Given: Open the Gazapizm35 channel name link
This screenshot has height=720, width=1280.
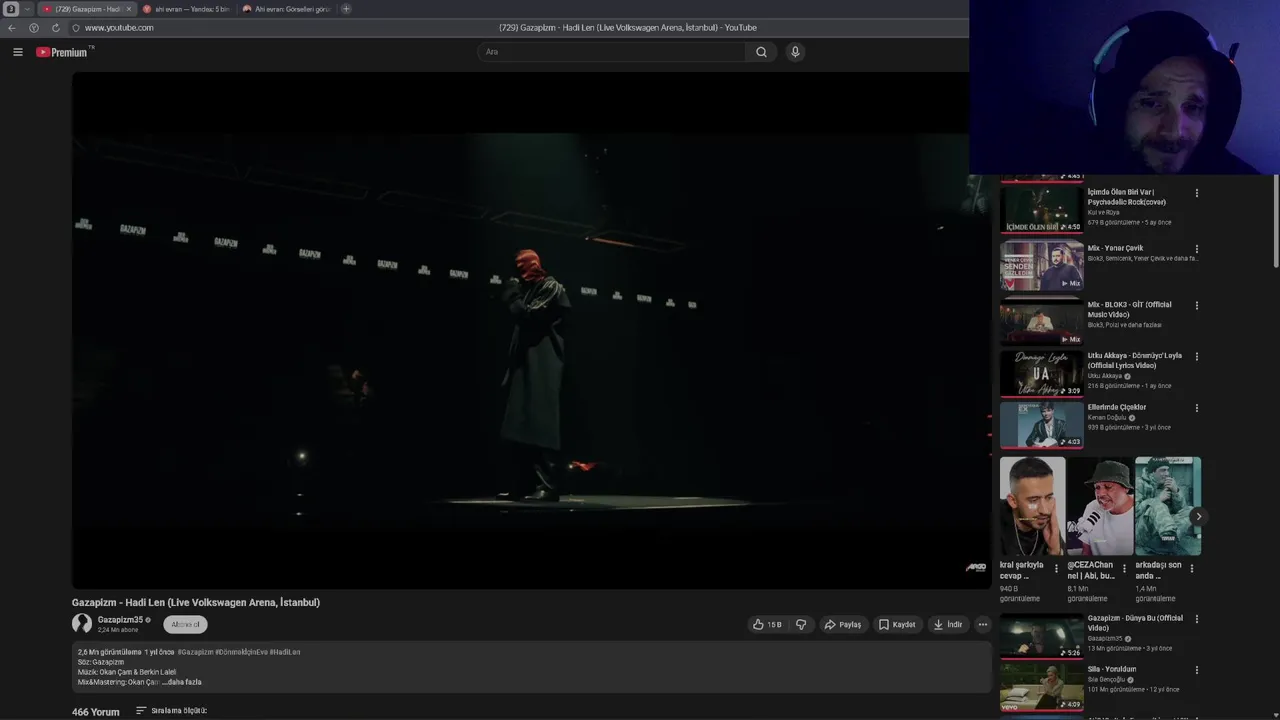Looking at the screenshot, I should 120,620.
